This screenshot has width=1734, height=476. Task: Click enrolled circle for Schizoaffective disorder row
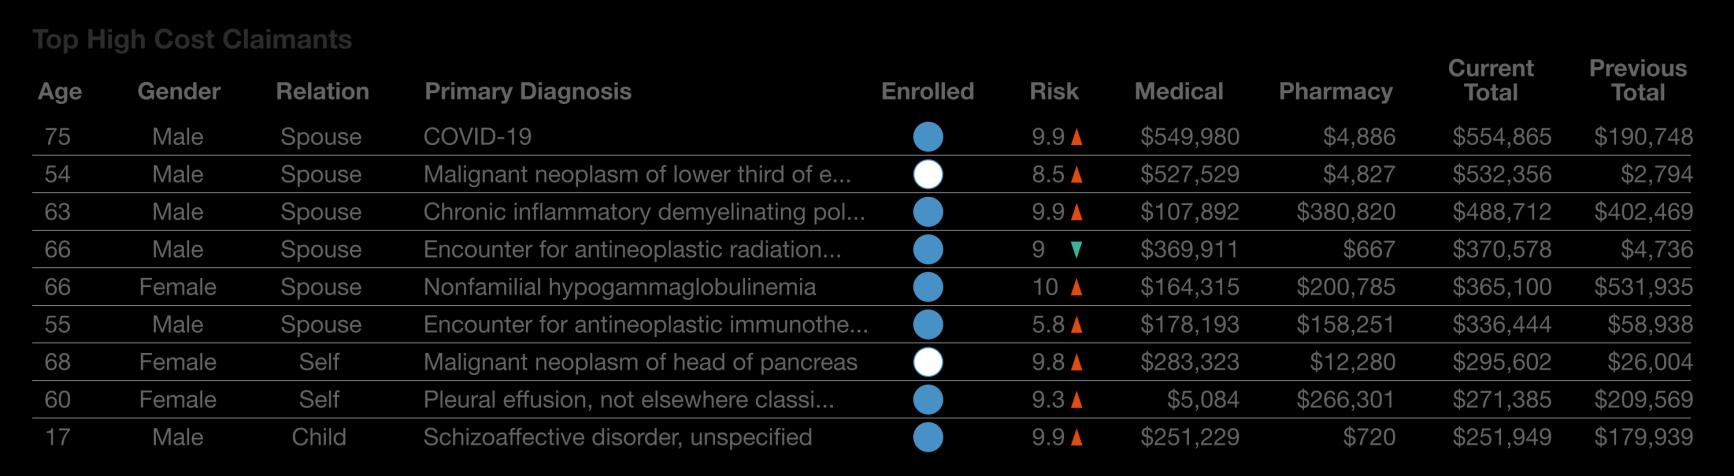[928, 437]
